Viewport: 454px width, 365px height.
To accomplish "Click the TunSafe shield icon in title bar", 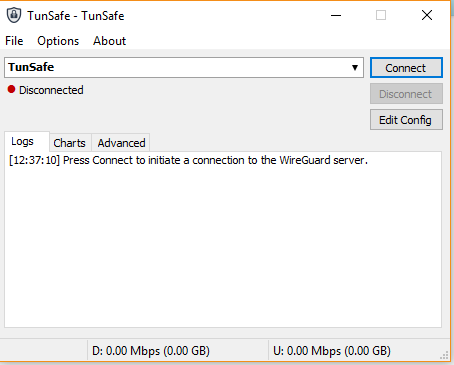I will (14, 15).
